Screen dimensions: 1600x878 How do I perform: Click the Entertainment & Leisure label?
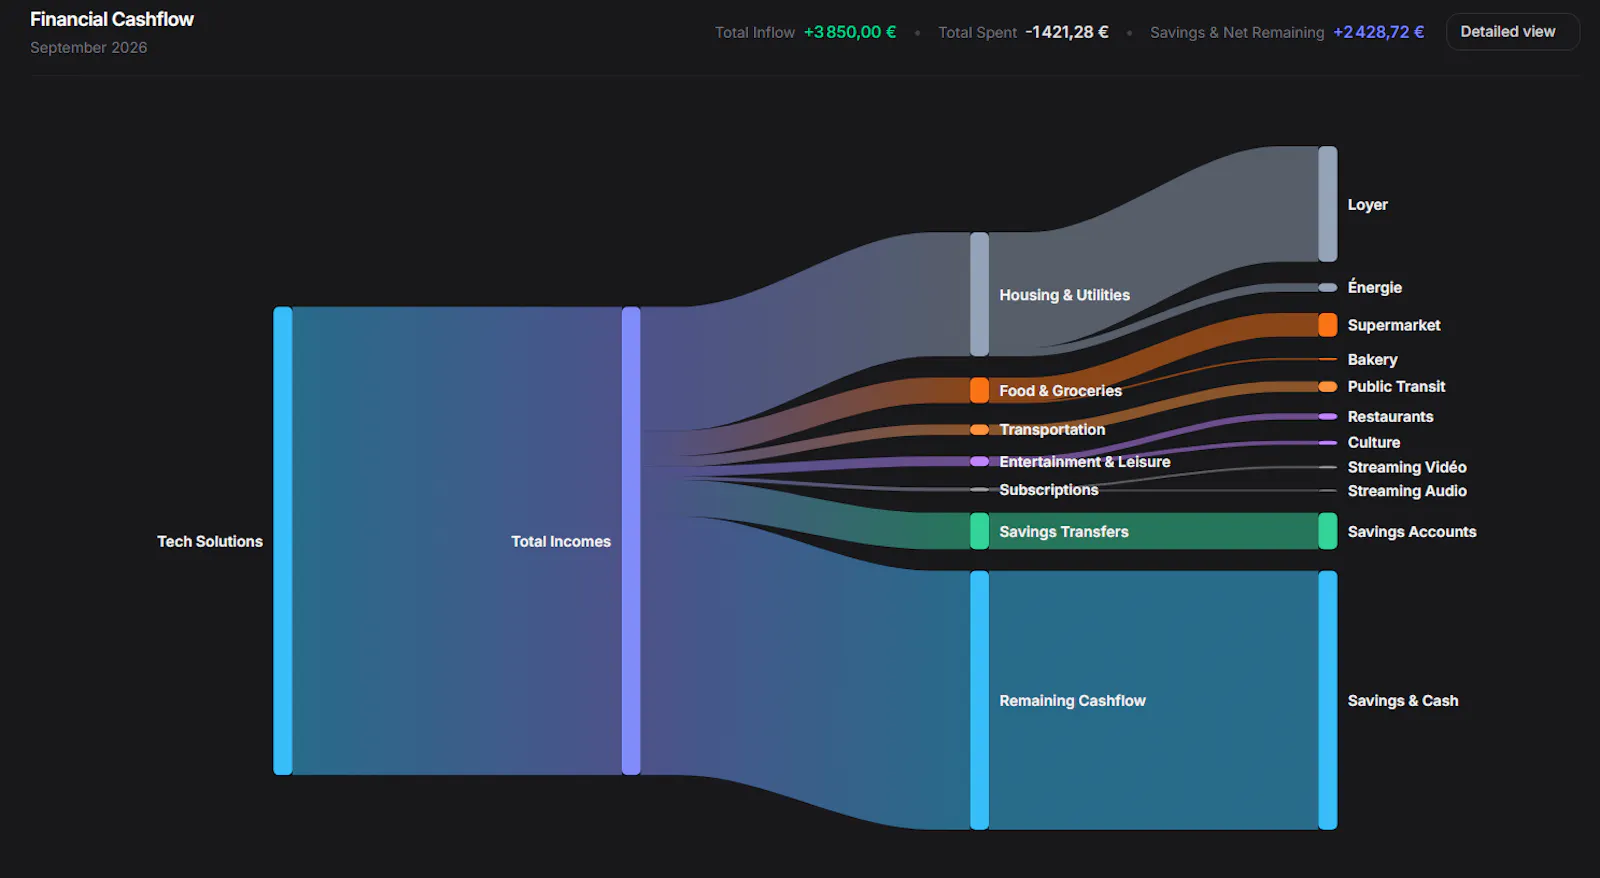(1085, 462)
